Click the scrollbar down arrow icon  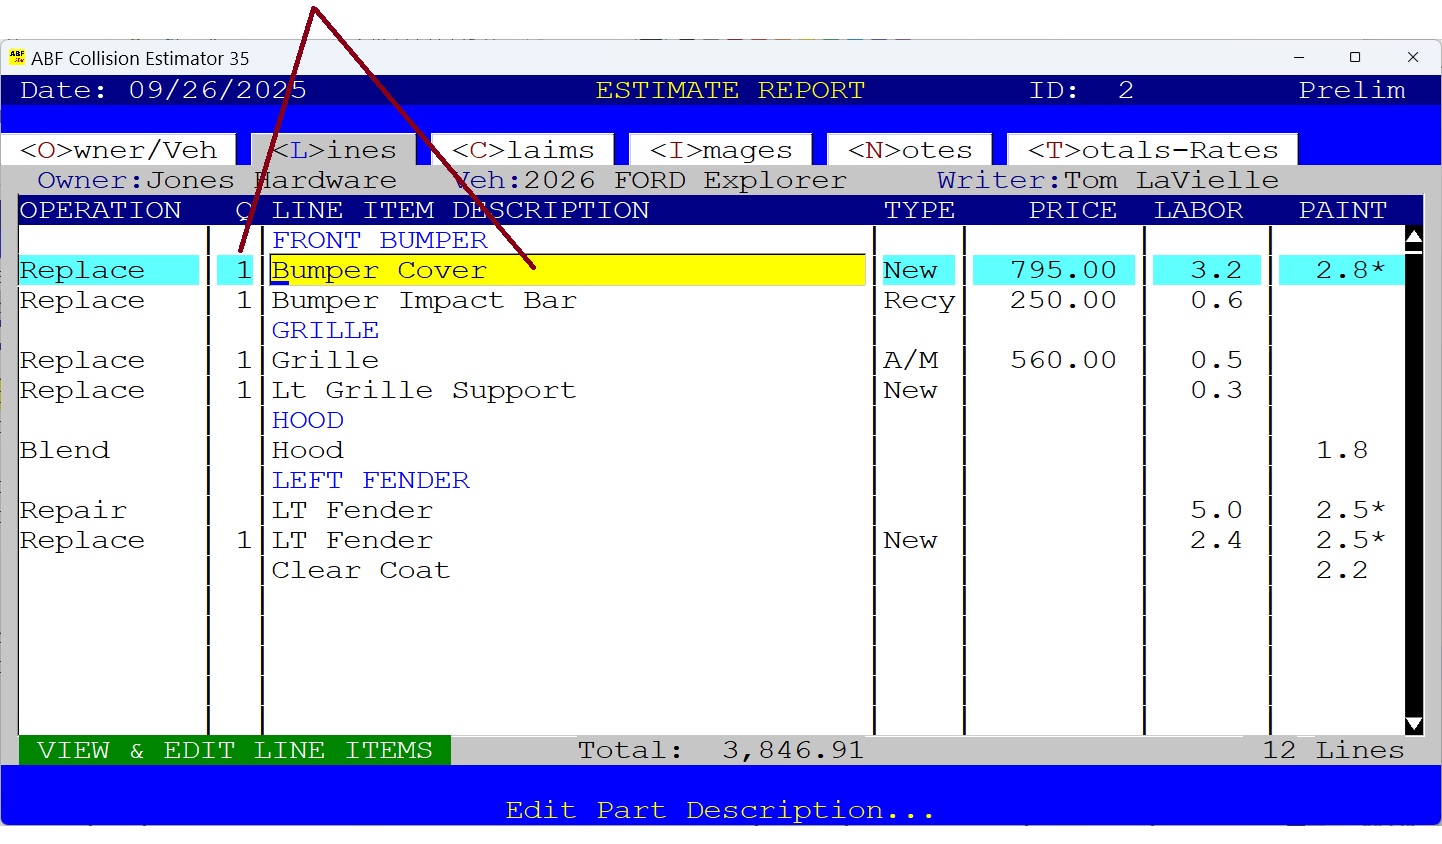[1413, 723]
